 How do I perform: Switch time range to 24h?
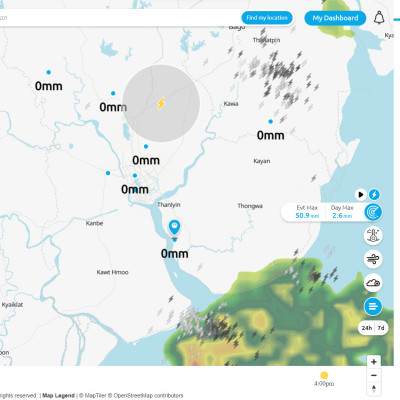click(x=367, y=328)
